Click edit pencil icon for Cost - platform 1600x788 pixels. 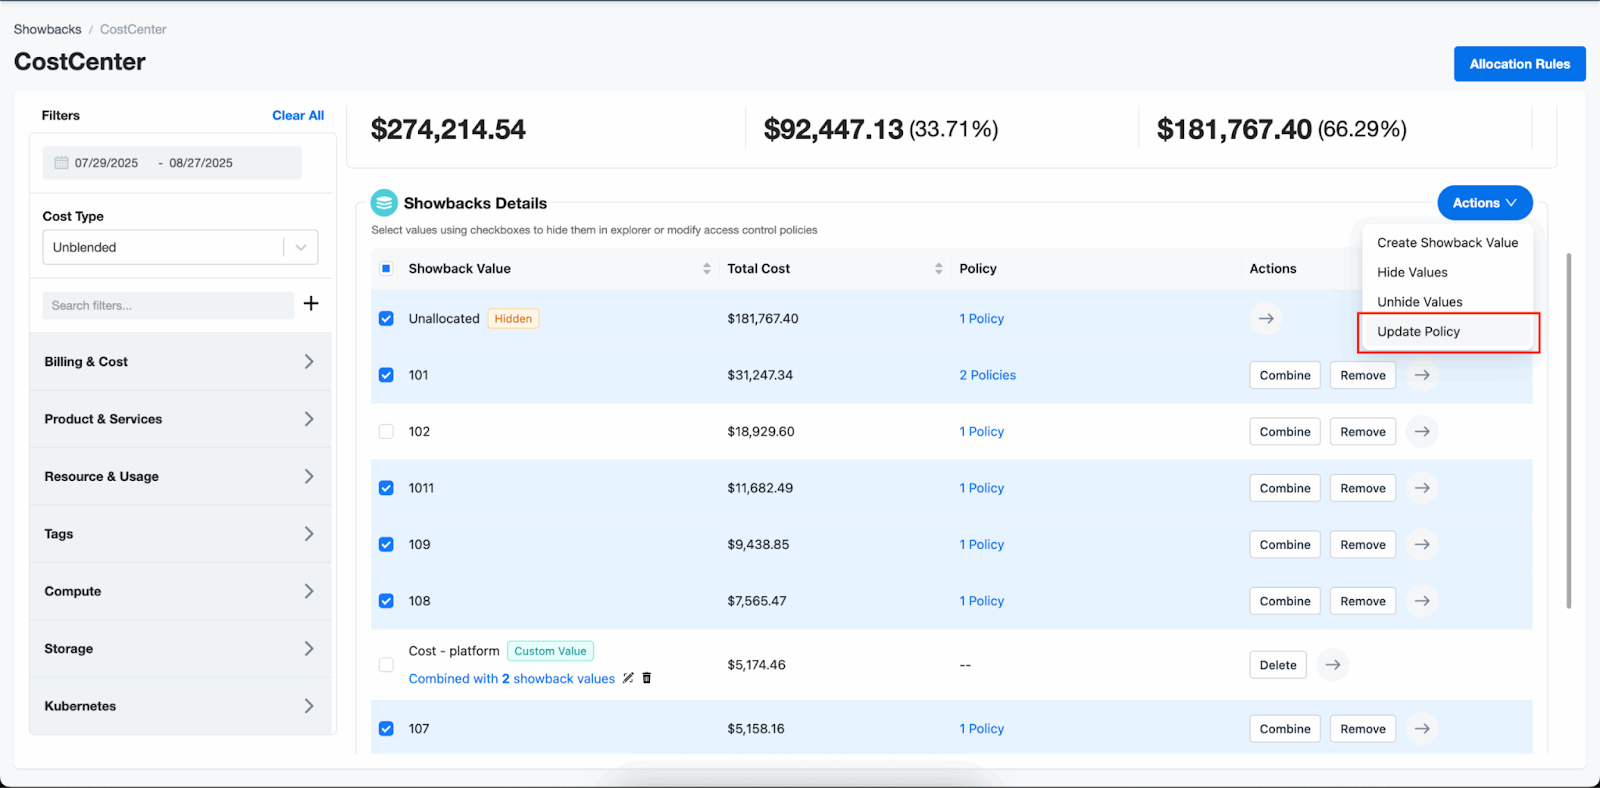tap(628, 678)
